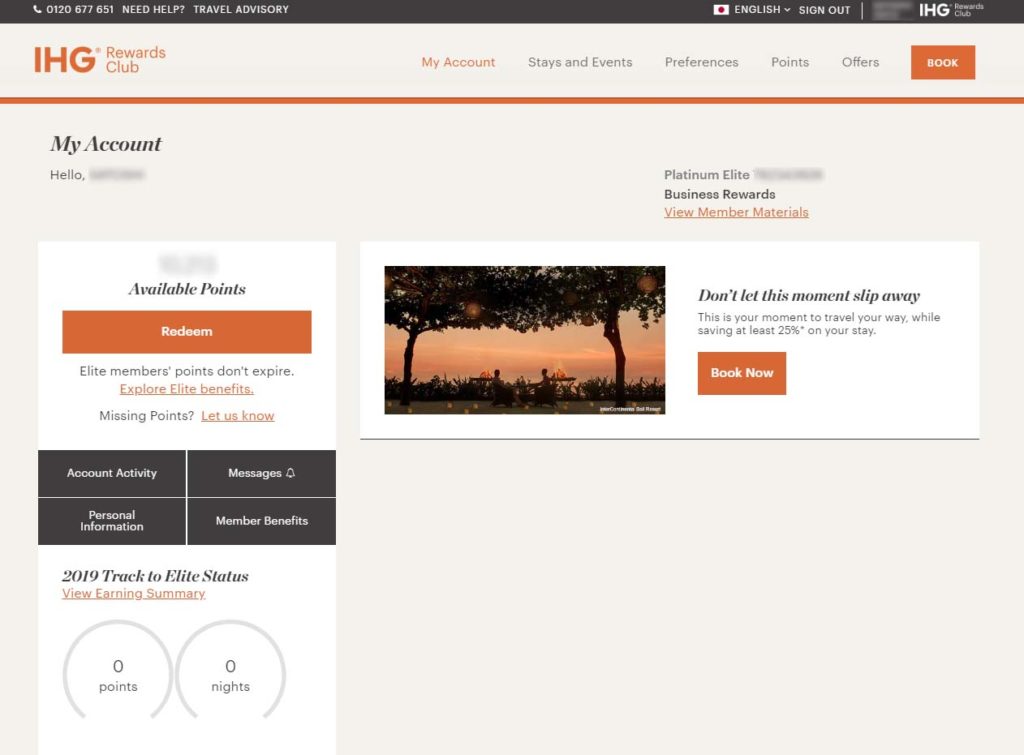Click the Business Rewards label
The height and width of the screenshot is (755, 1024).
tap(720, 194)
